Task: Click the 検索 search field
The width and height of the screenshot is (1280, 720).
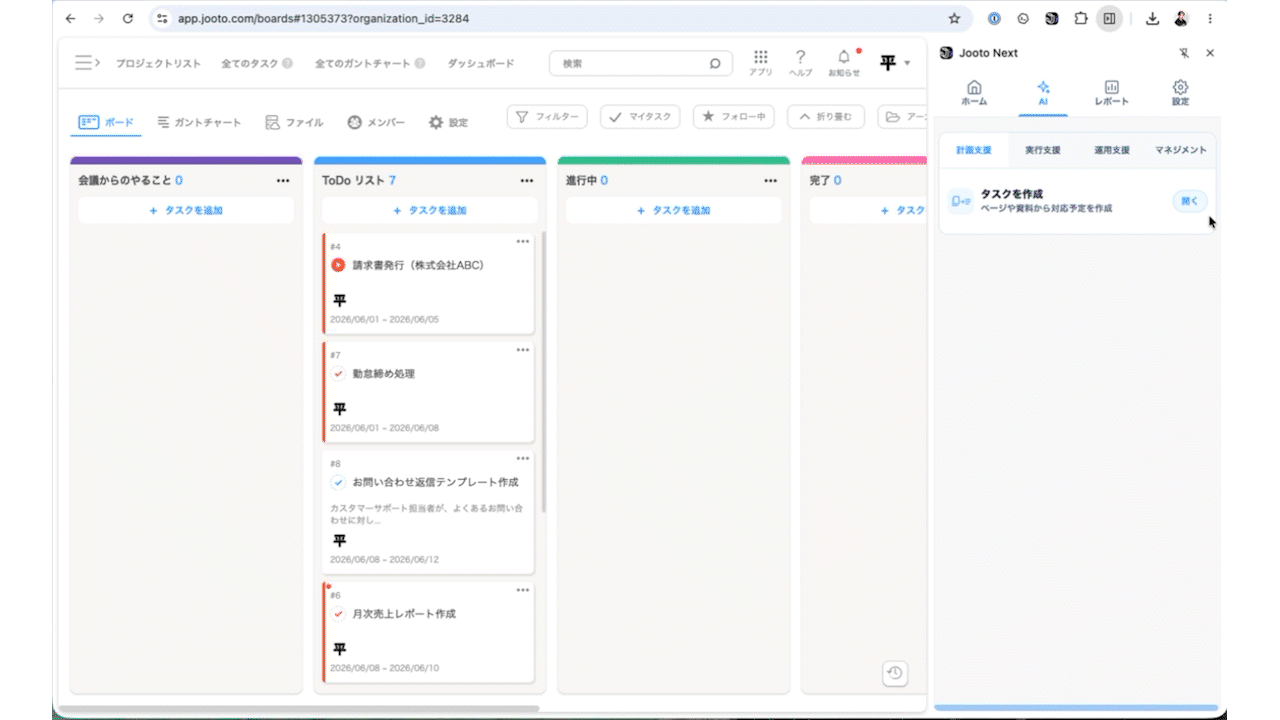Action: pos(640,63)
